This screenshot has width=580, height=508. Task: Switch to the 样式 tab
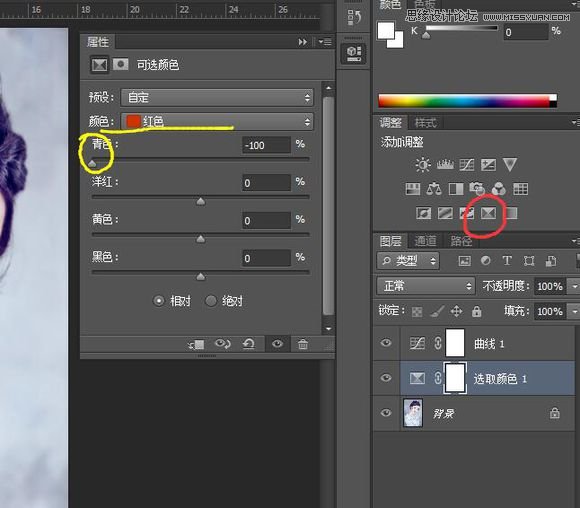tap(425, 122)
